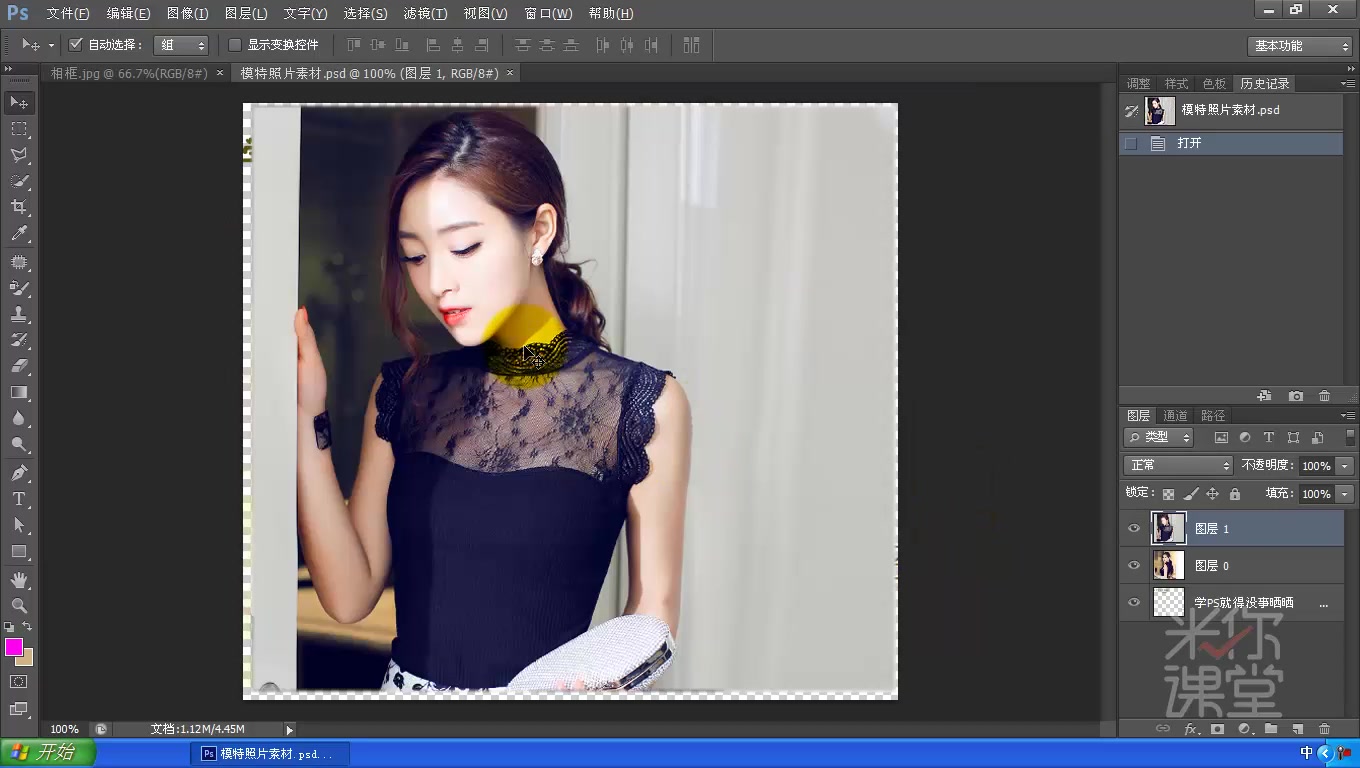Select the Hand tool
This screenshot has width=1360, height=768.
pyautogui.click(x=18, y=579)
